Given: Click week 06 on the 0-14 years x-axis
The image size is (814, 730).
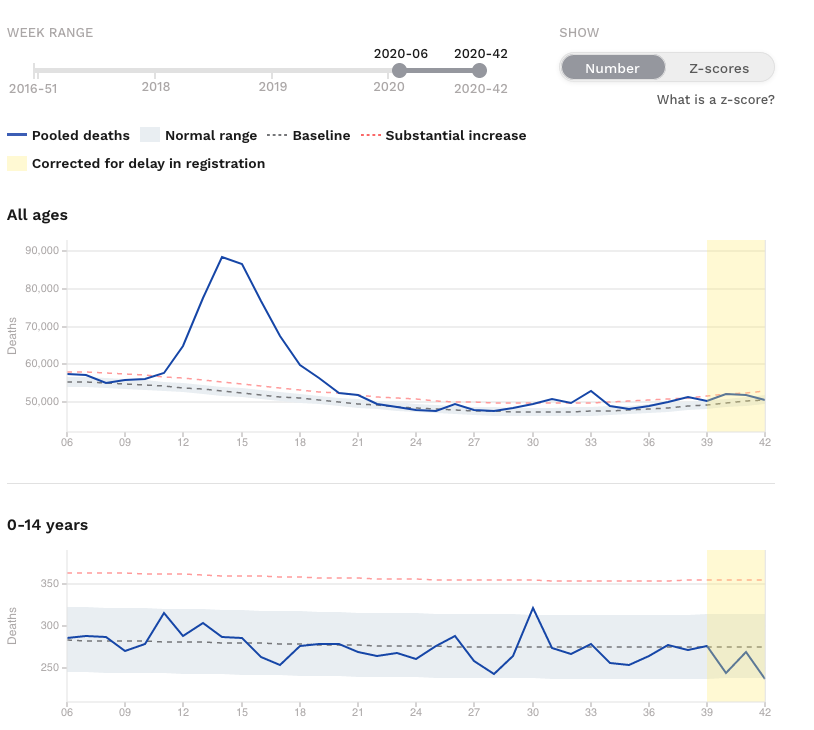Looking at the screenshot, I should click(67, 712).
